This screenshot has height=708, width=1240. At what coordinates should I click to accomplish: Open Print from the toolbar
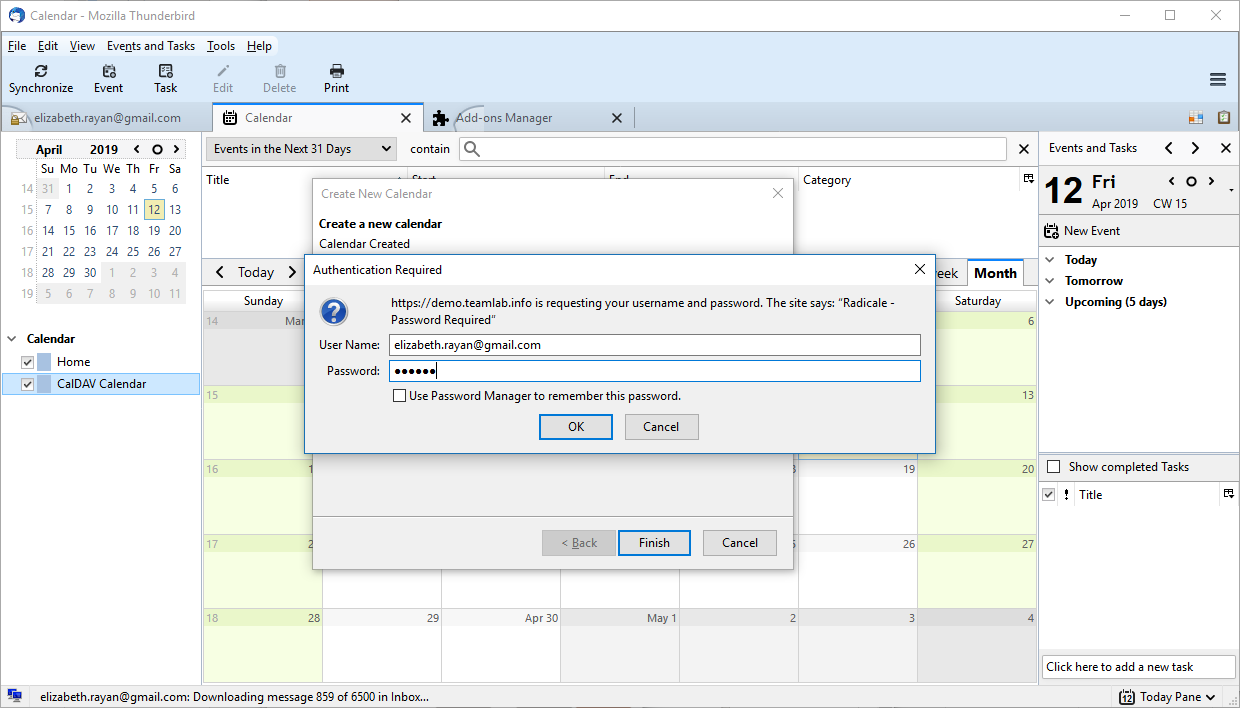click(x=336, y=77)
